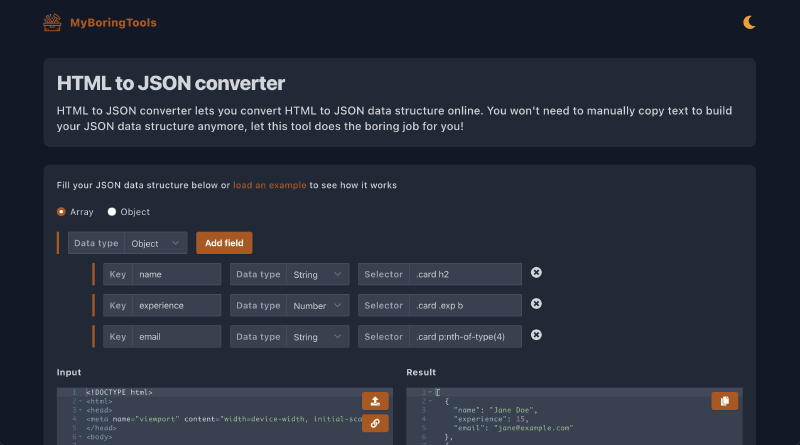Select the Array radio button

(61, 212)
